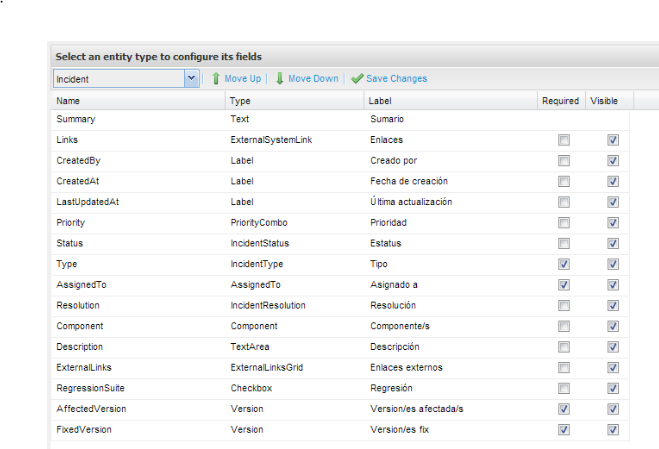This screenshot has height=449, width=659.
Task: Toggle Required checkbox for FixedVersion
Action: pos(564,430)
